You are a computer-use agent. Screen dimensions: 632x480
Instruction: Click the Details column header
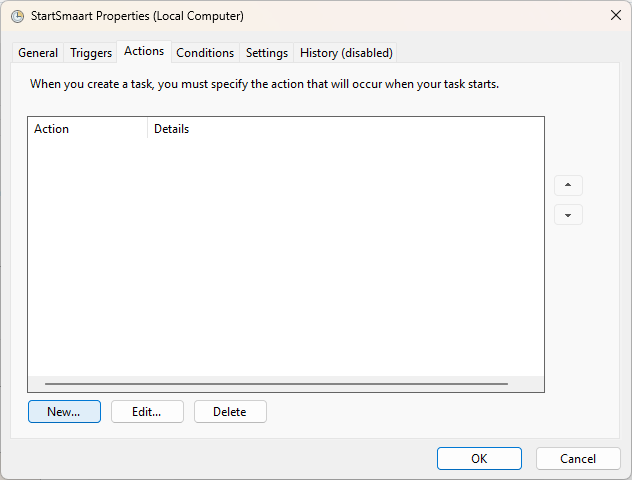(346, 129)
